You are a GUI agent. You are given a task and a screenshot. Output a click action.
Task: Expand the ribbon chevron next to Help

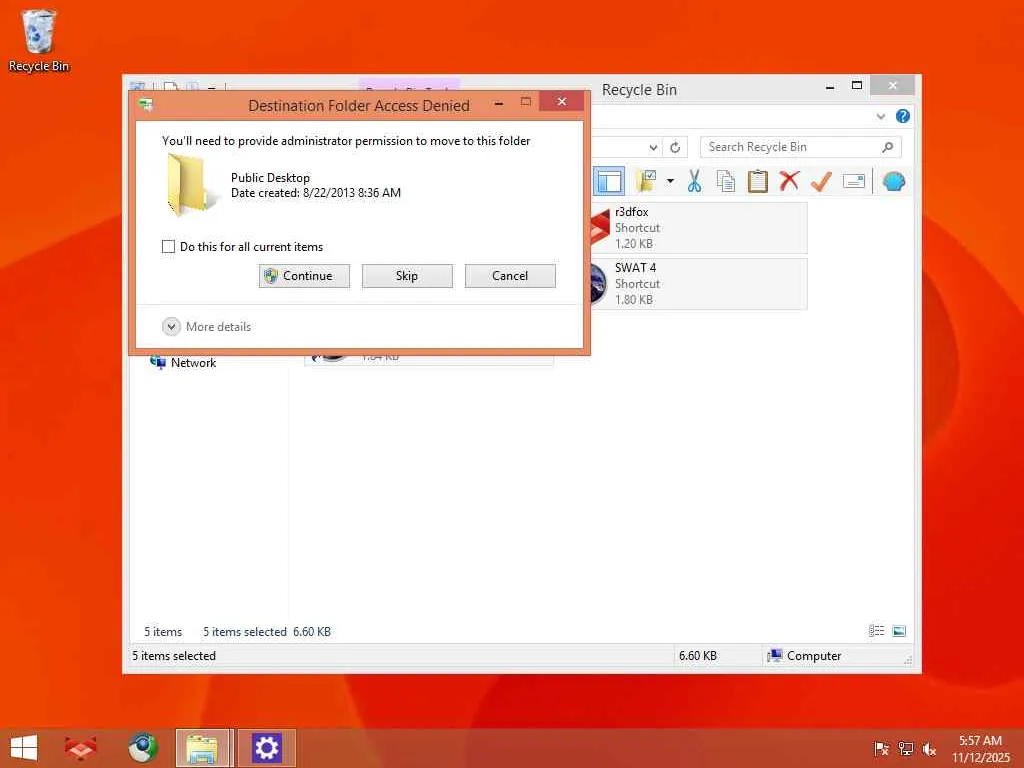point(880,116)
